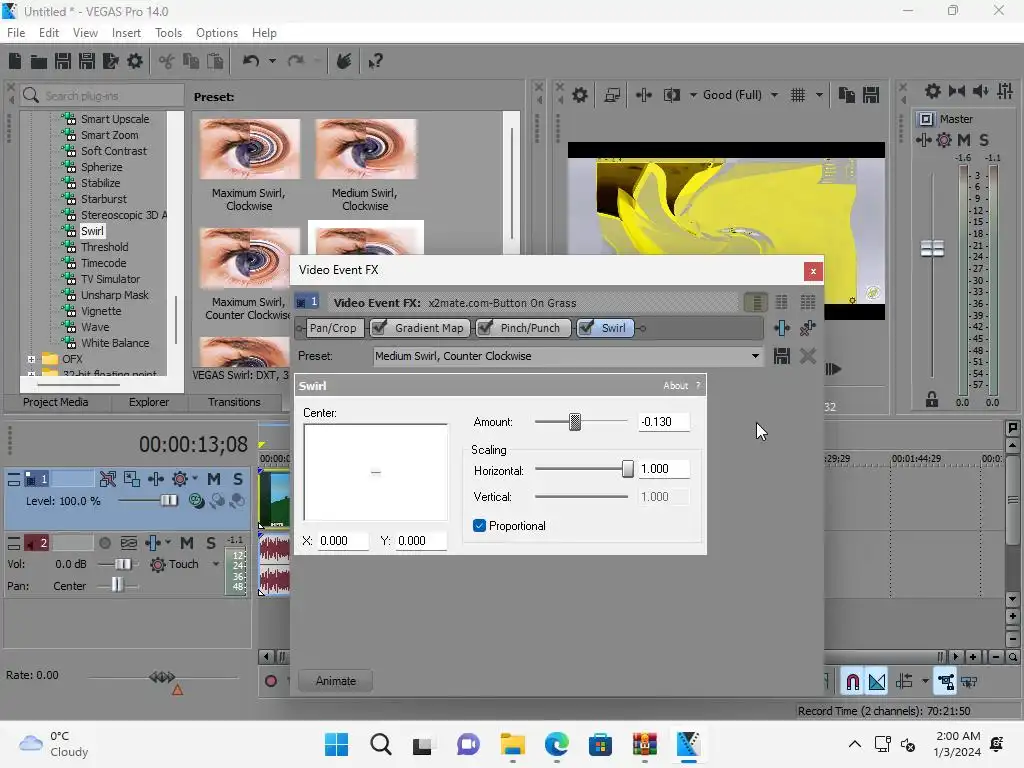1024x768 pixels.
Task: Adjust the Horizontal scaling slider handle
Action: coord(628,469)
